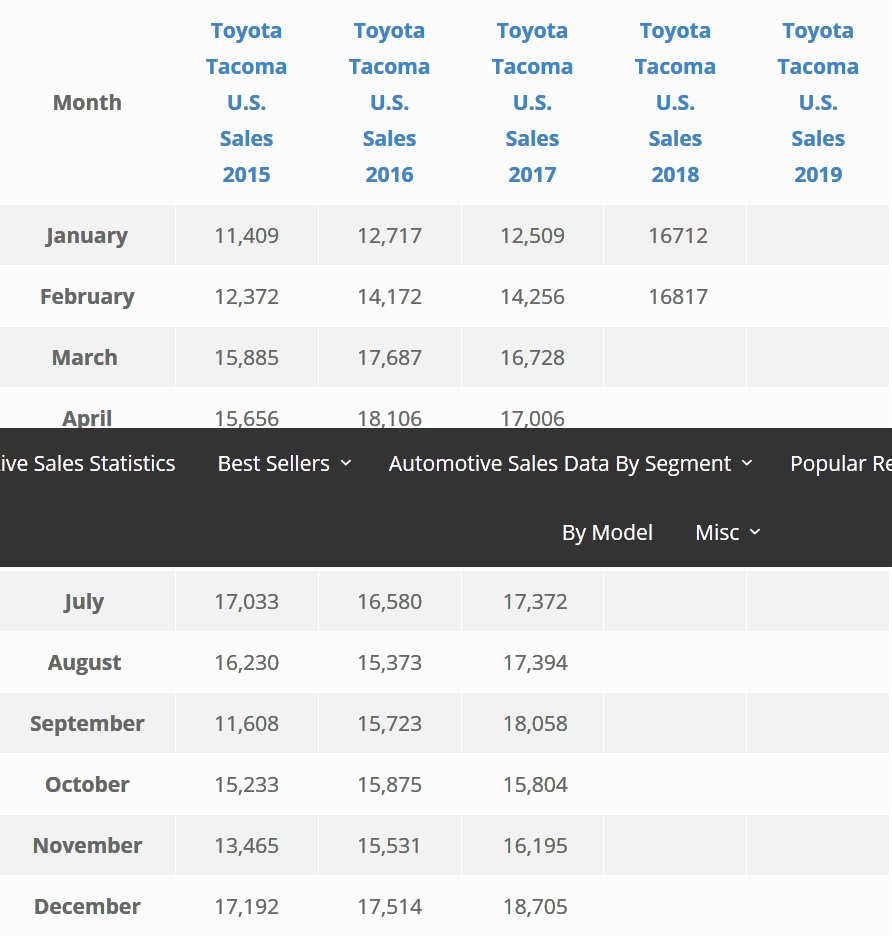Click February 2017 value 14,256
The image size is (892, 938).
coord(532,297)
